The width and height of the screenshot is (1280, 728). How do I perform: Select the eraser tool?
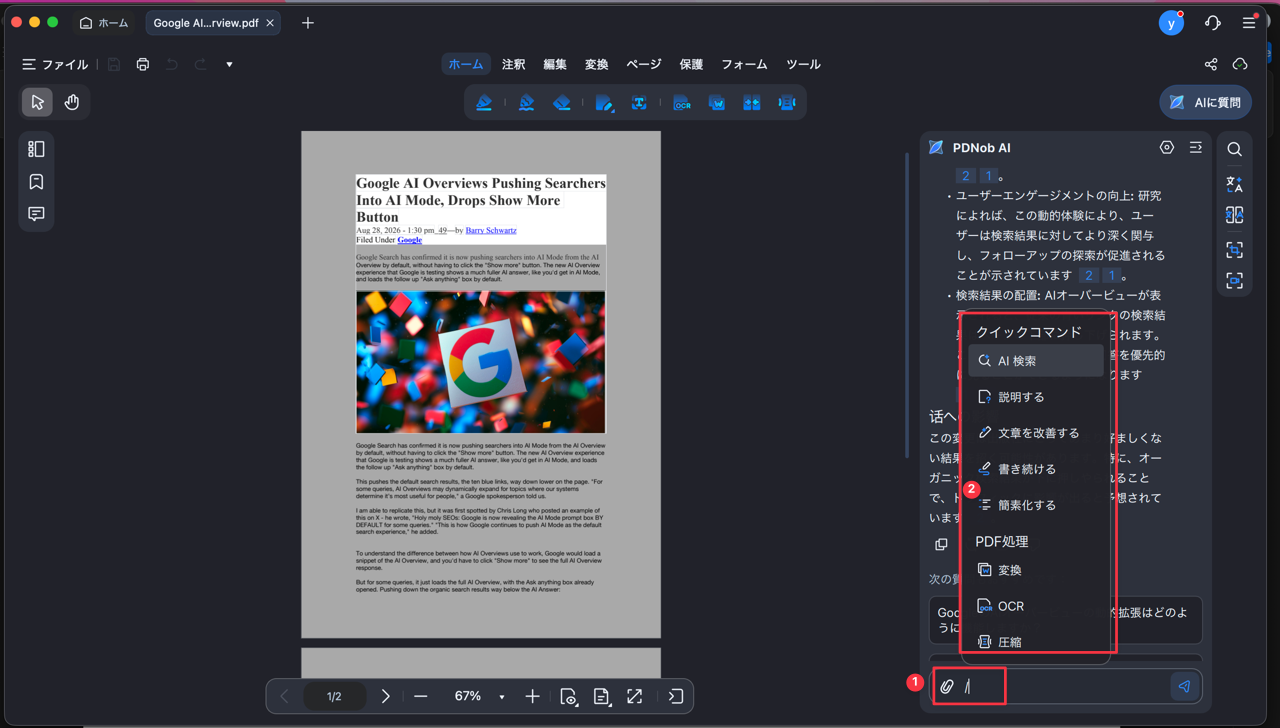(562, 103)
